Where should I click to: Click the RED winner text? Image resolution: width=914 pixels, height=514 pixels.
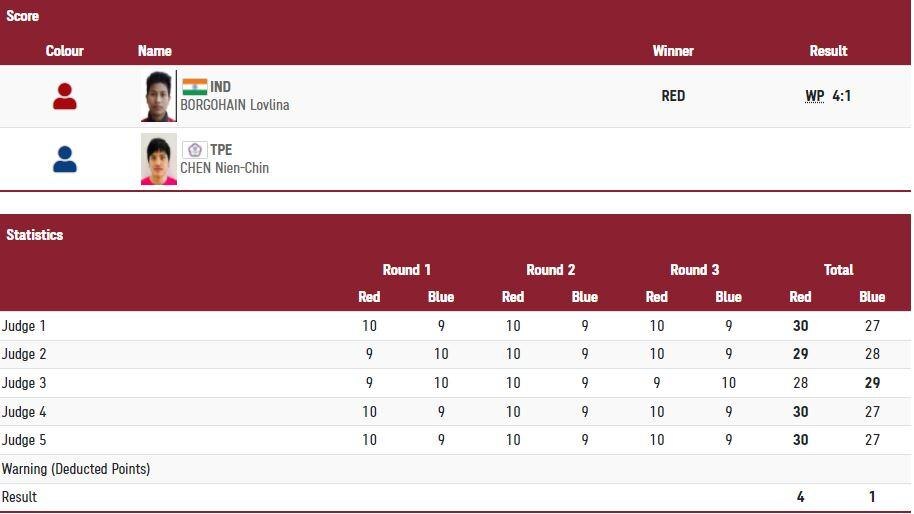(x=673, y=96)
